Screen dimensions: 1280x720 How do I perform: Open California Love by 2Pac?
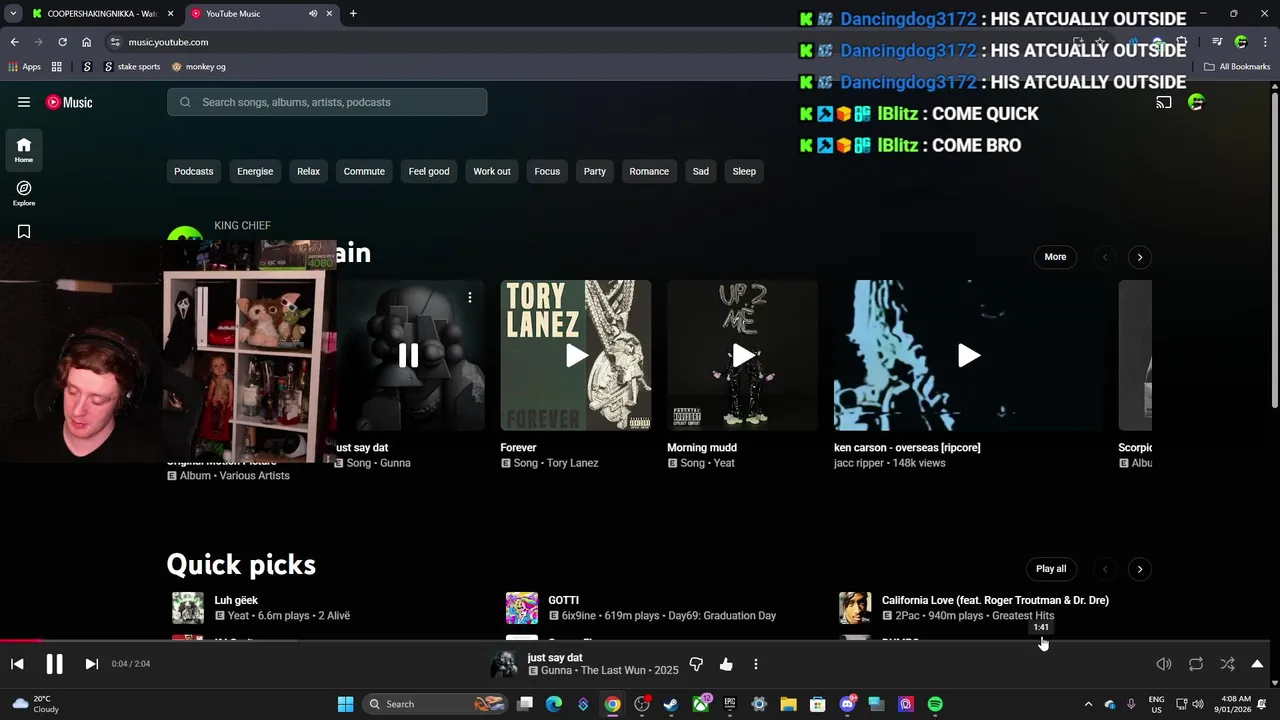click(x=995, y=600)
